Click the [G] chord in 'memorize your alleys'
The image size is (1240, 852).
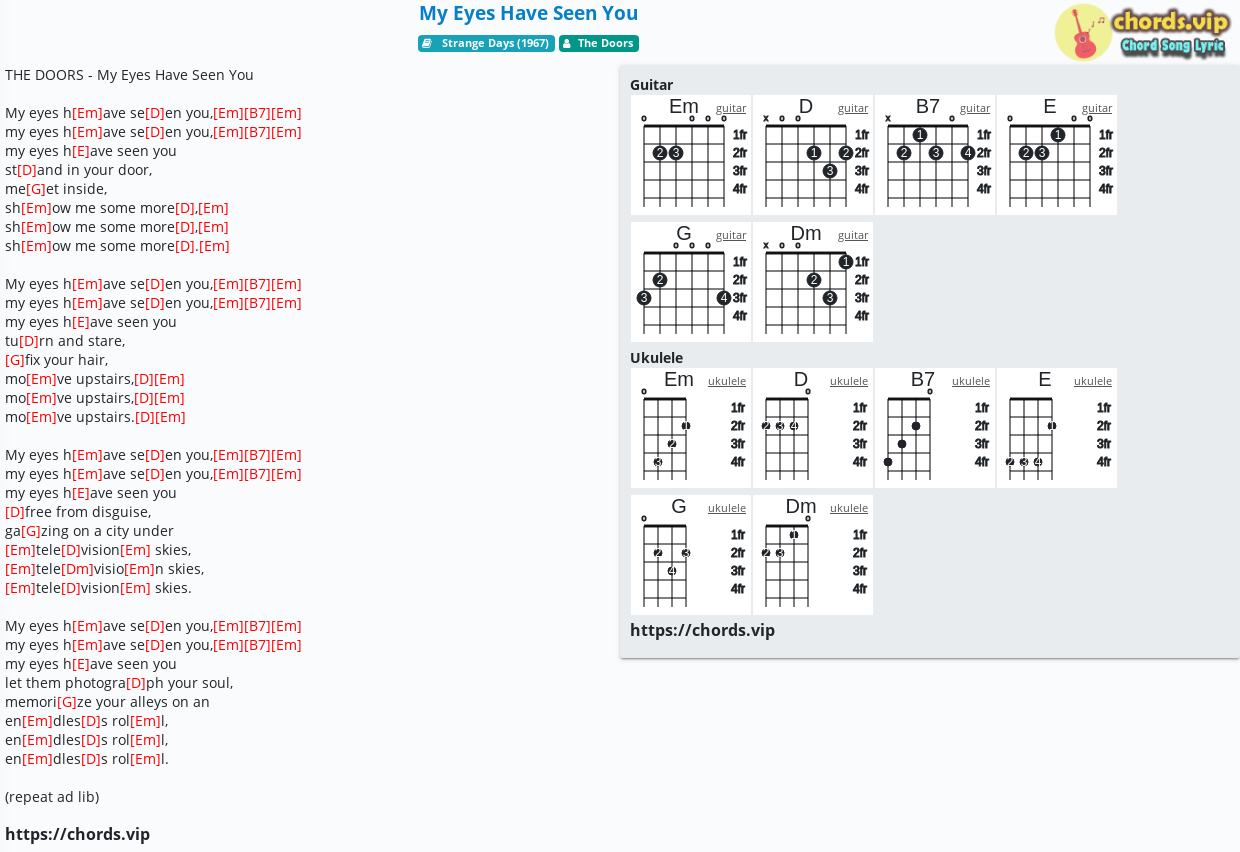pyautogui.click(x=67, y=702)
